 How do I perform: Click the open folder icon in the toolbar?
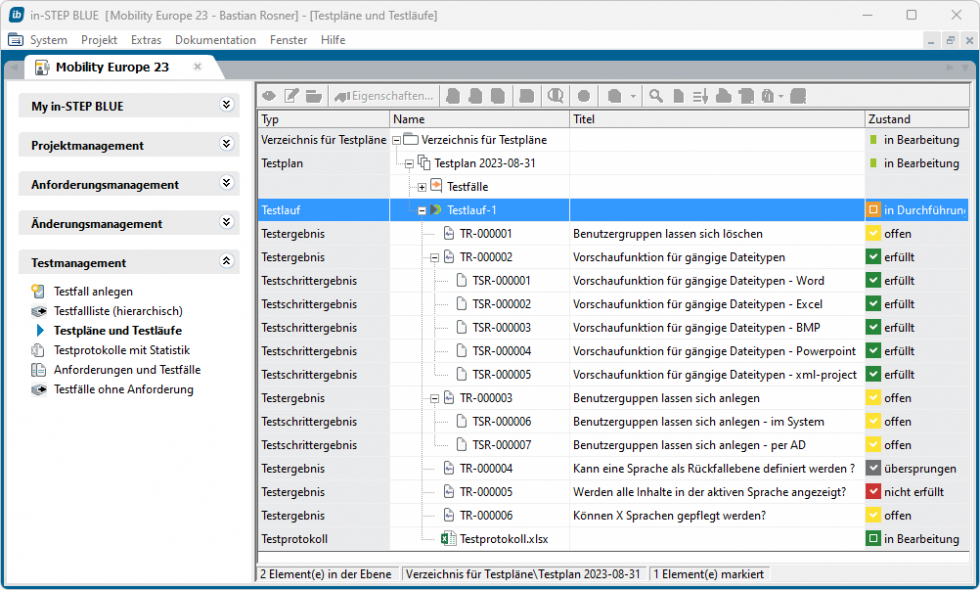[x=313, y=96]
